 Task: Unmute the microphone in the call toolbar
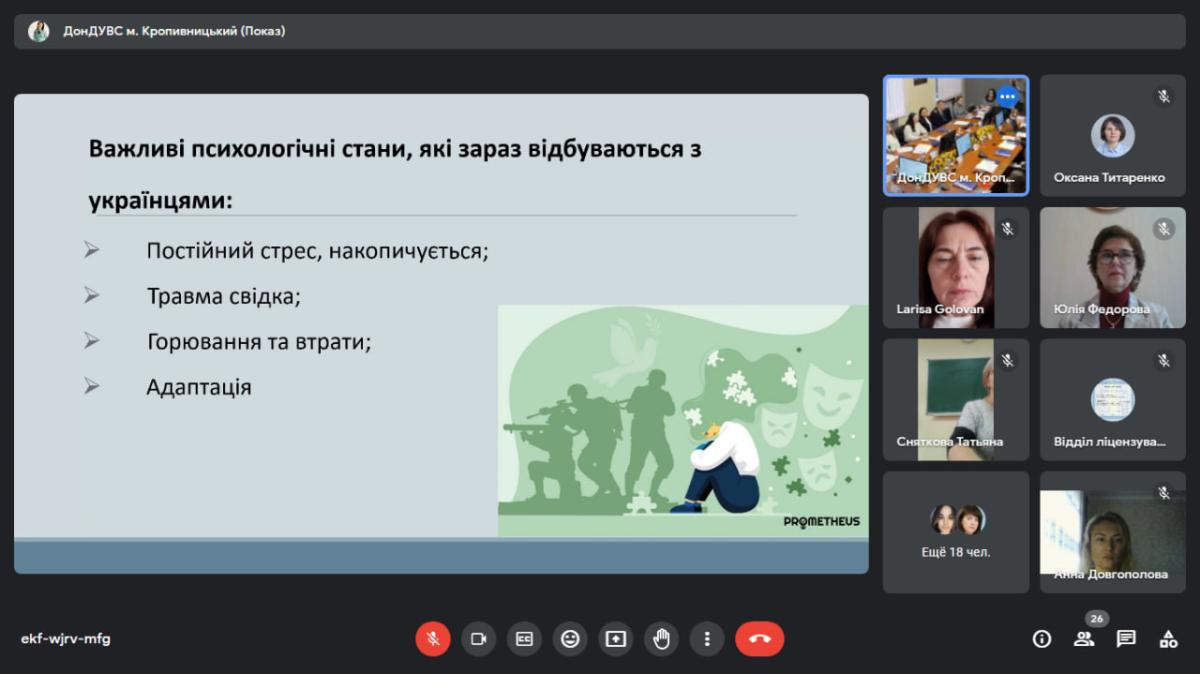(433, 639)
